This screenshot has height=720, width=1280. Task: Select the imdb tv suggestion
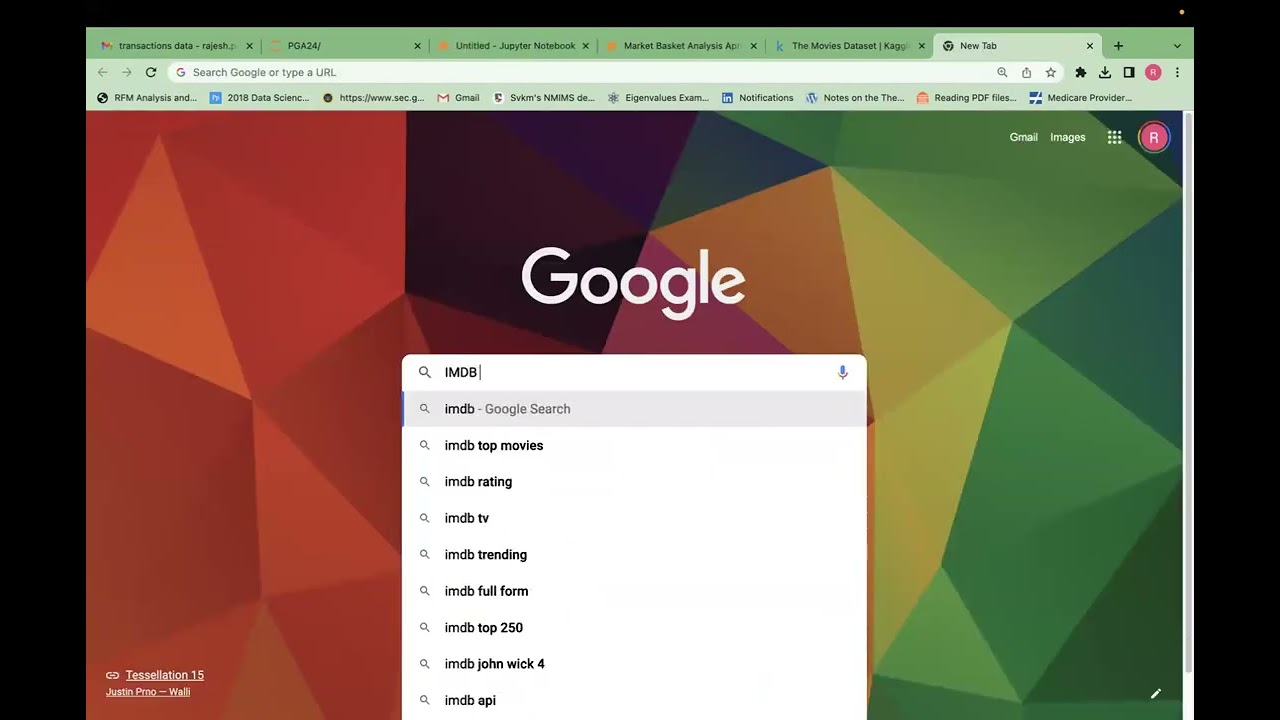(x=634, y=518)
